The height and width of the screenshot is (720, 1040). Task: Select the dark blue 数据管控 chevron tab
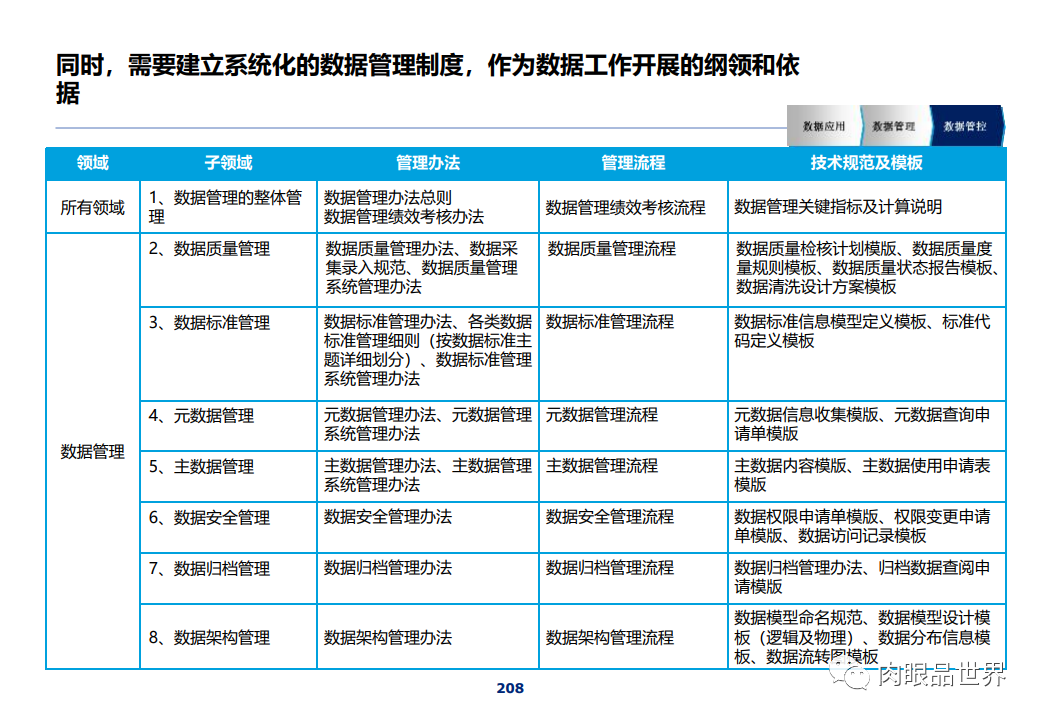coord(965,126)
